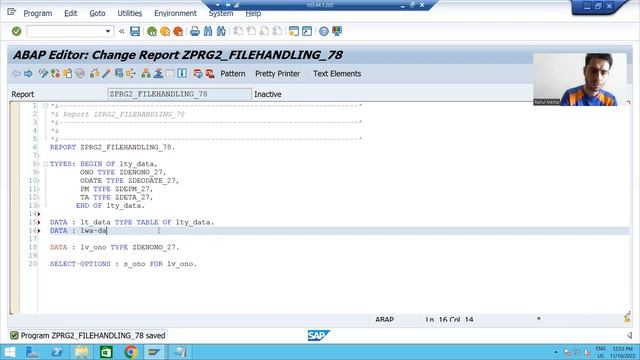Click the green Back icon
Screen dimensions: 640x360
coord(152,31)
